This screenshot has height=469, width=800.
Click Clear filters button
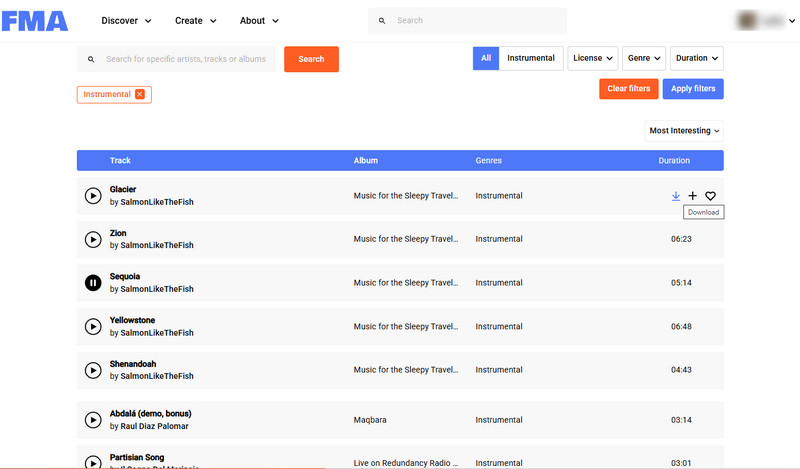click(629, 89)
